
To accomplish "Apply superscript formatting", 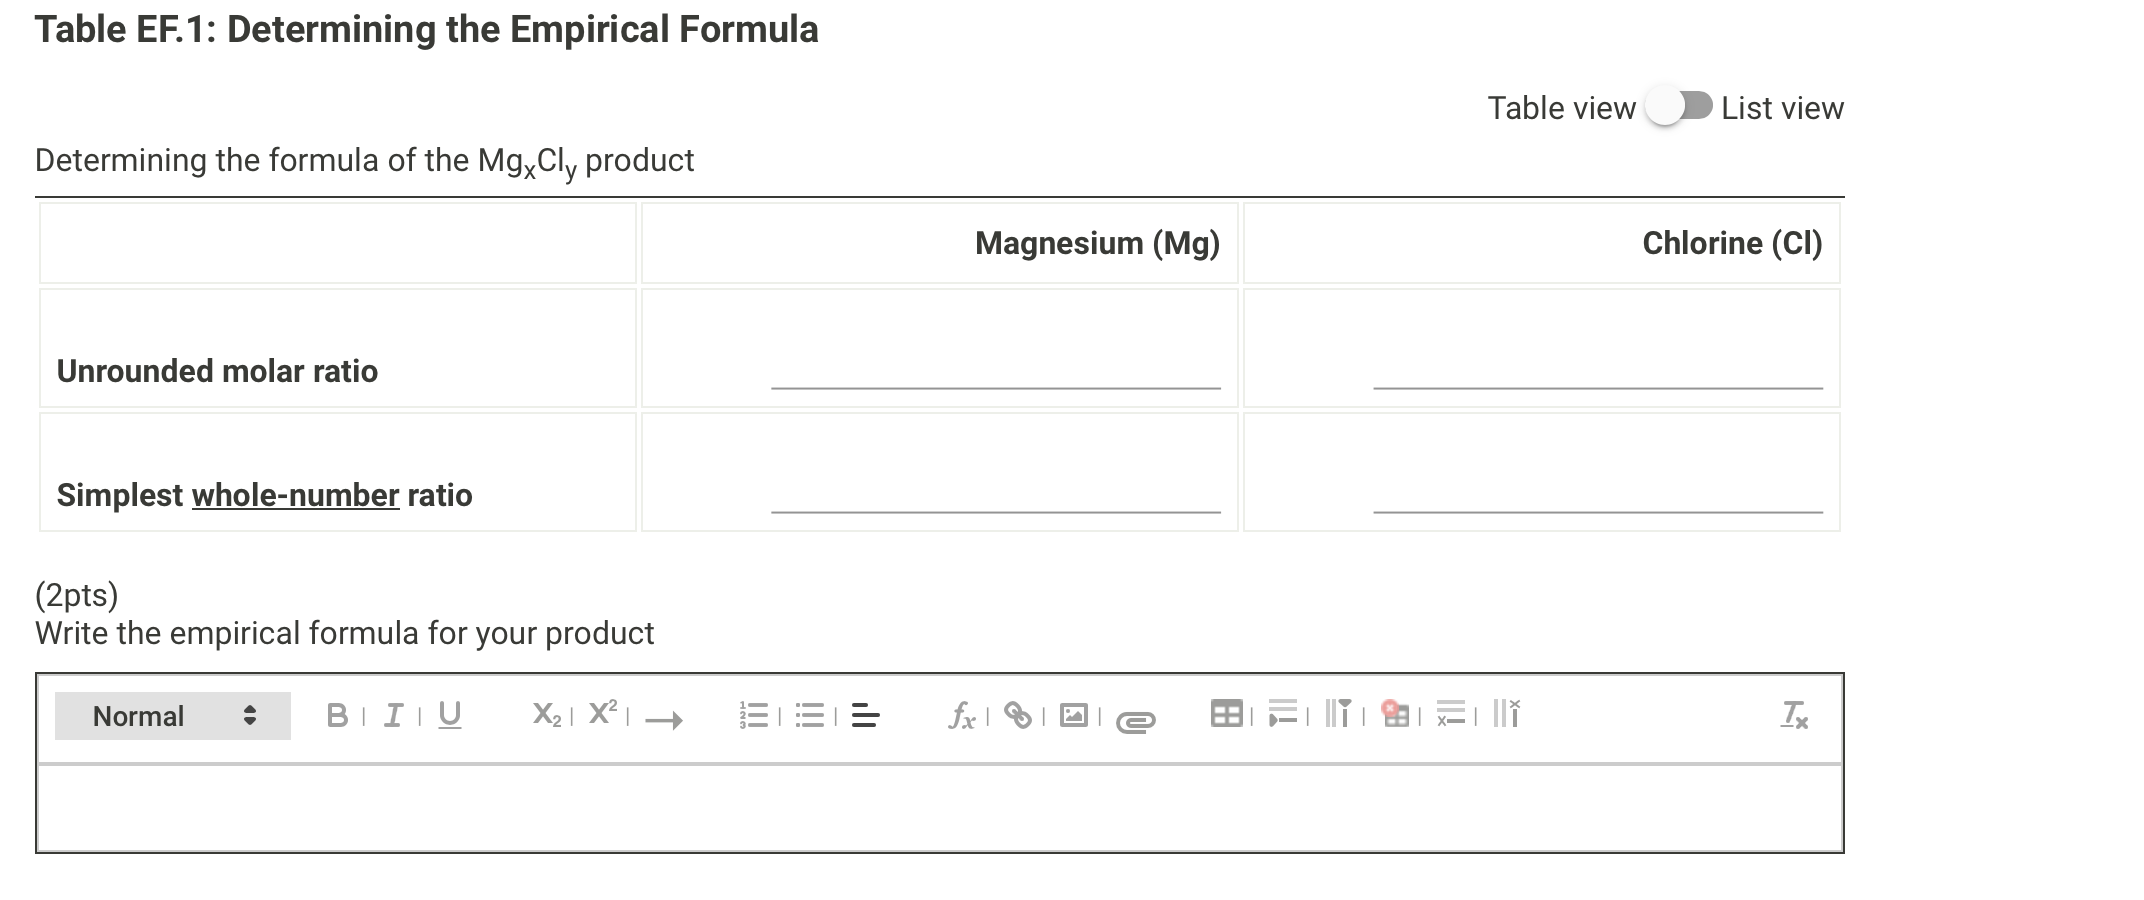I will pyautogui.click(x=603, y=714).
